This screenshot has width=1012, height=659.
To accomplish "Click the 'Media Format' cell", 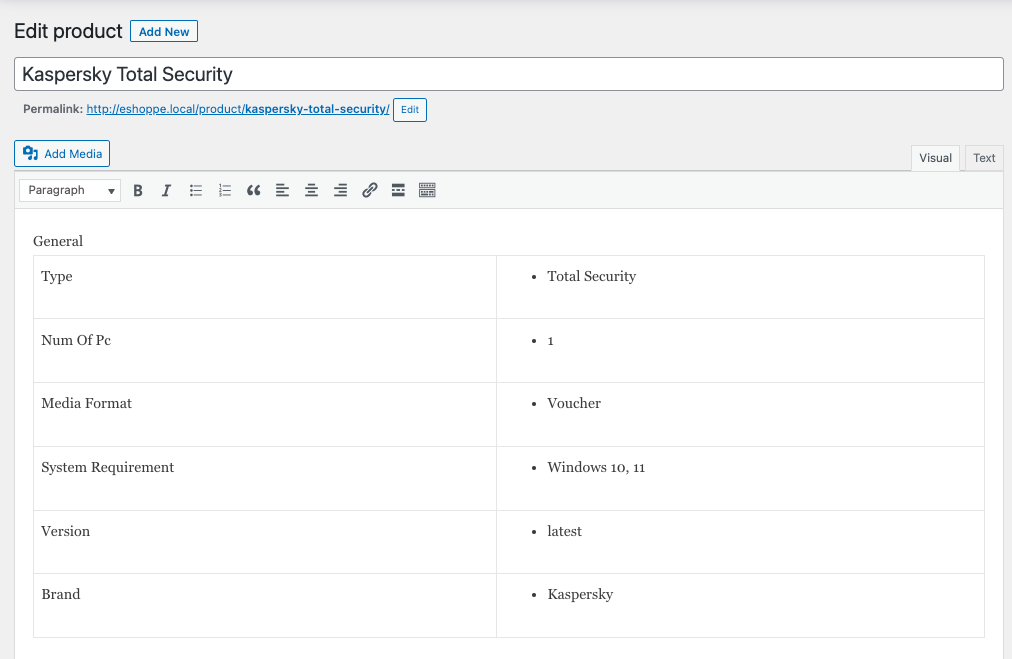I will 265,414.
